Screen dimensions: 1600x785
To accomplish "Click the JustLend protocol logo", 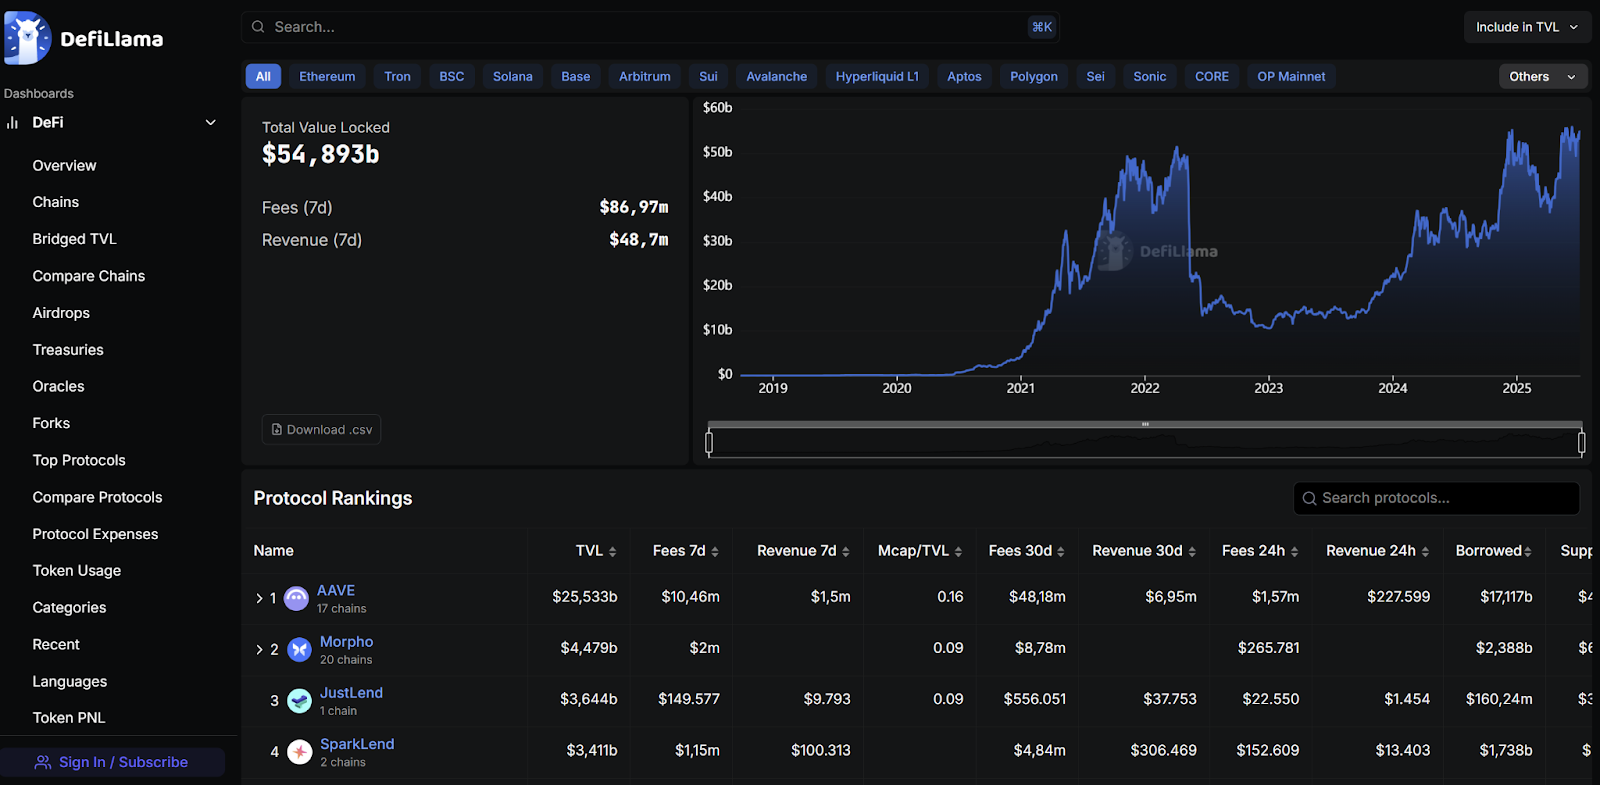I will (299, 701).
